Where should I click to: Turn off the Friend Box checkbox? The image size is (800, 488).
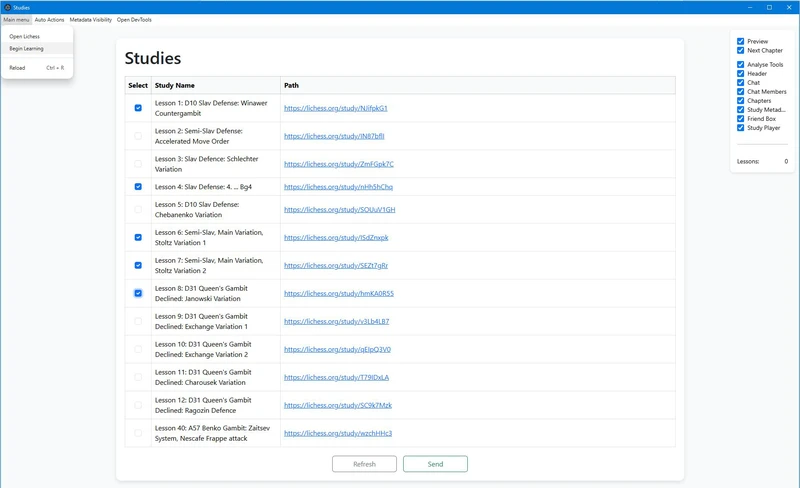point(740,119)
